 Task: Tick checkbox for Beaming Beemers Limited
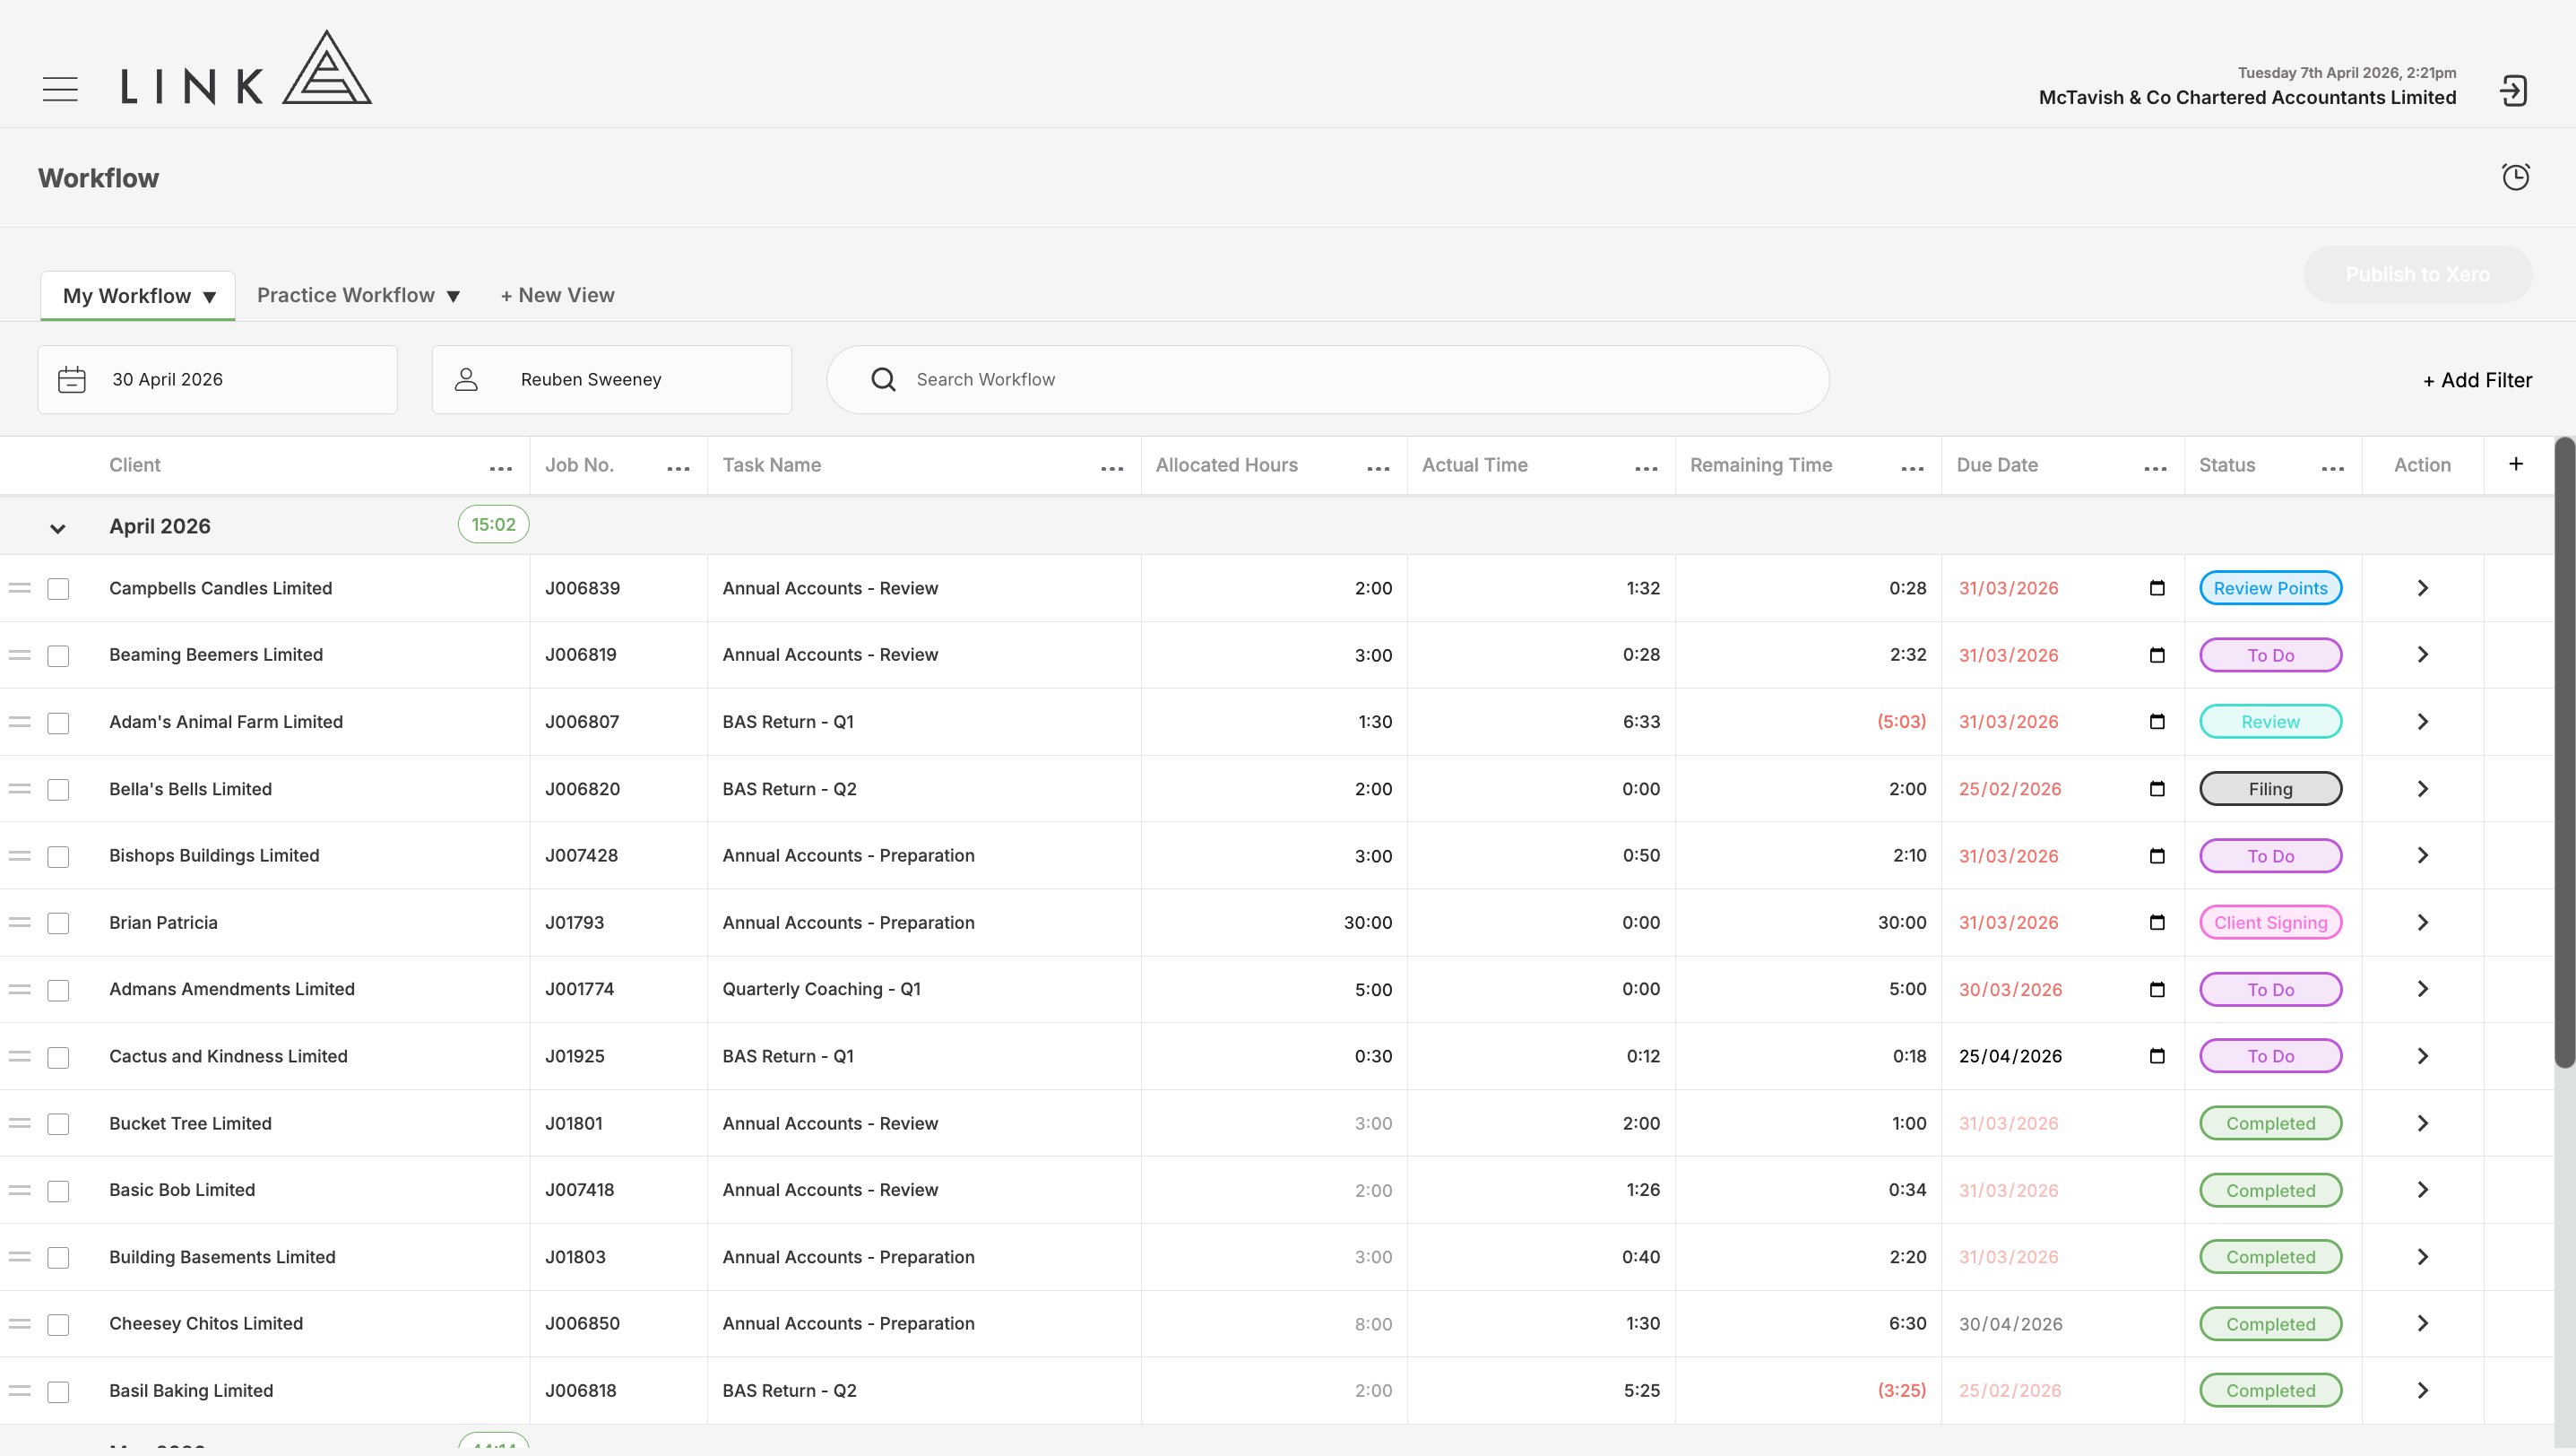click(x=59, y=656)
